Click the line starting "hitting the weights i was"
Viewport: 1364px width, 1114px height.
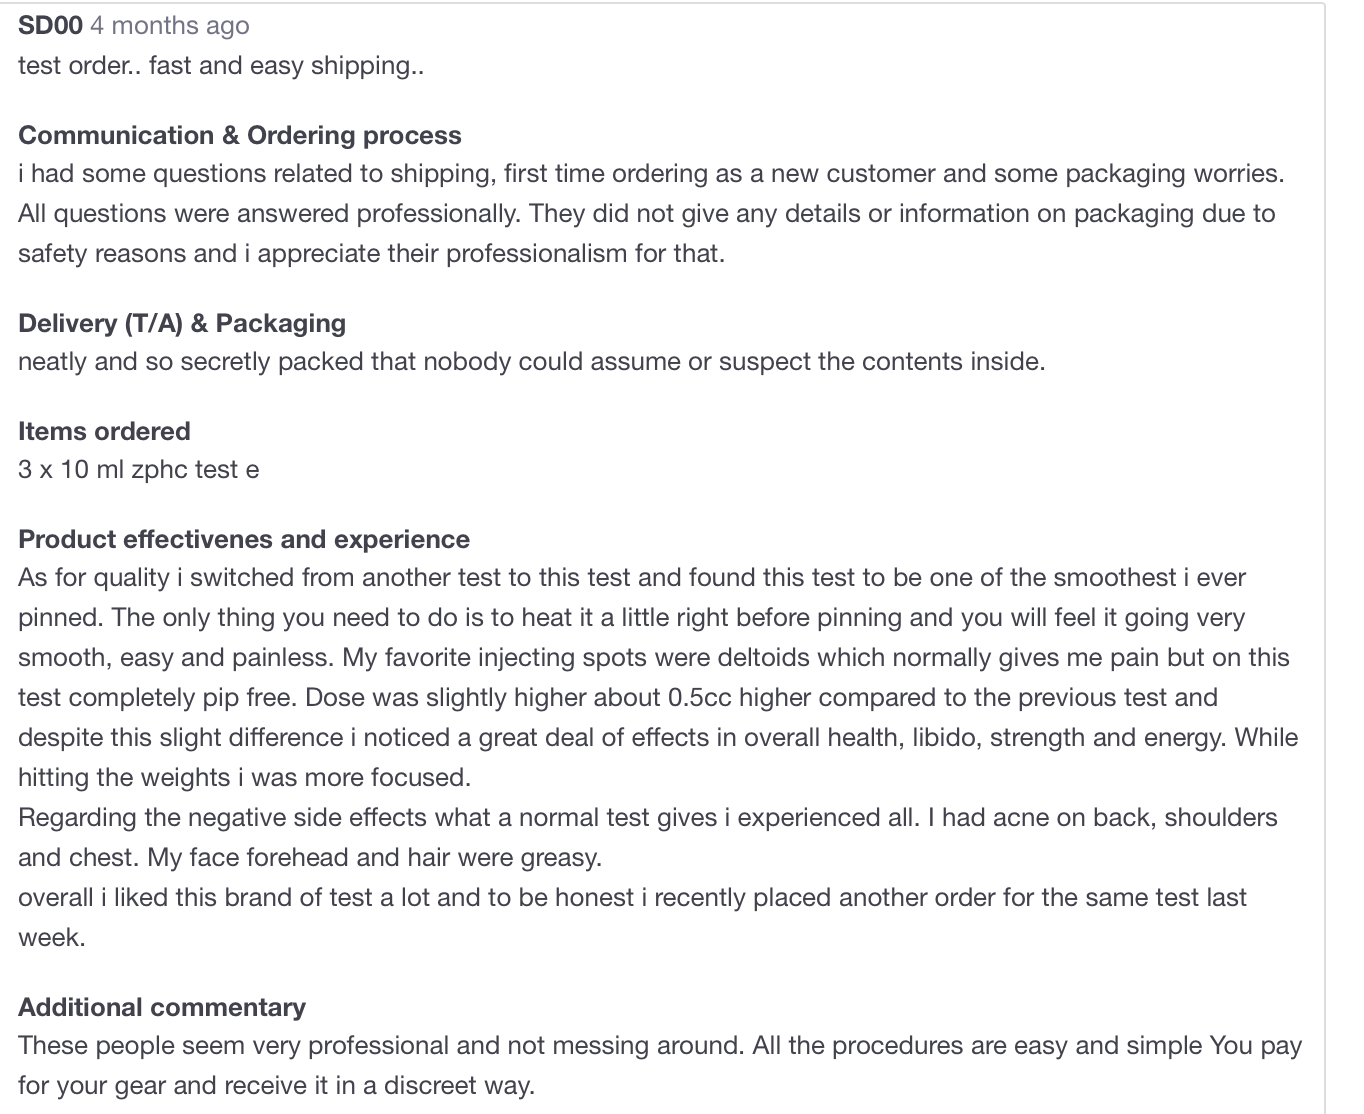click(244, 778)
